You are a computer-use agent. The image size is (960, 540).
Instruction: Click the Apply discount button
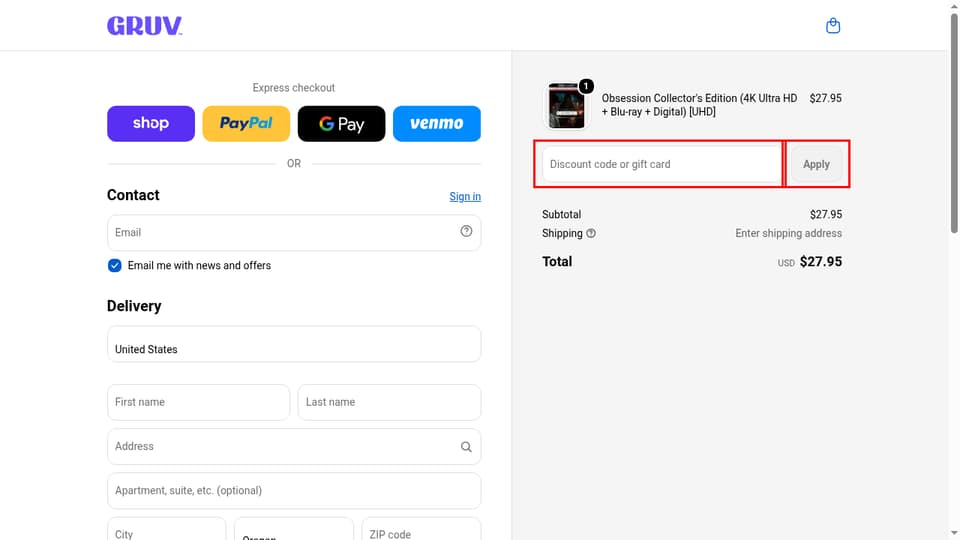pos(816,164)
